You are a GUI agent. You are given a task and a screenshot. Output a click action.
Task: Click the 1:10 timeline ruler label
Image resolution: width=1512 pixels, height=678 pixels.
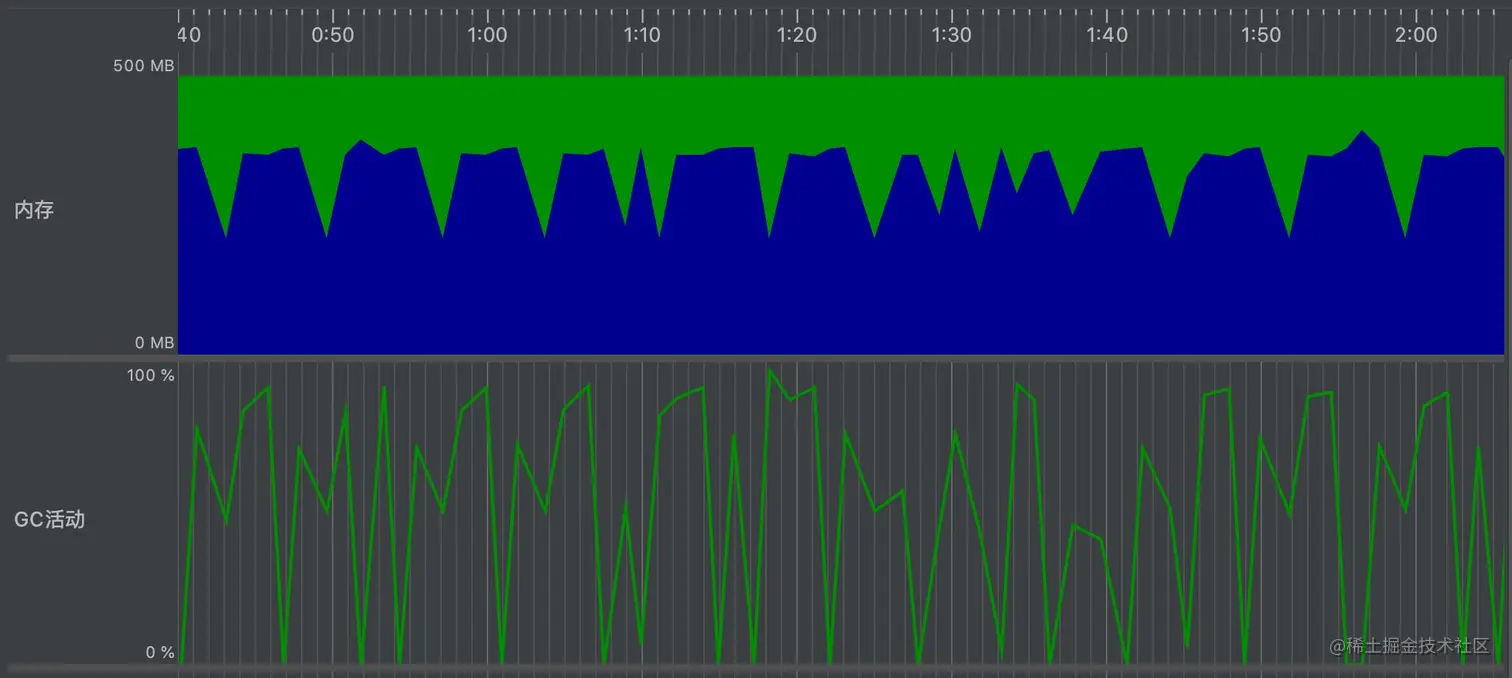642,35
